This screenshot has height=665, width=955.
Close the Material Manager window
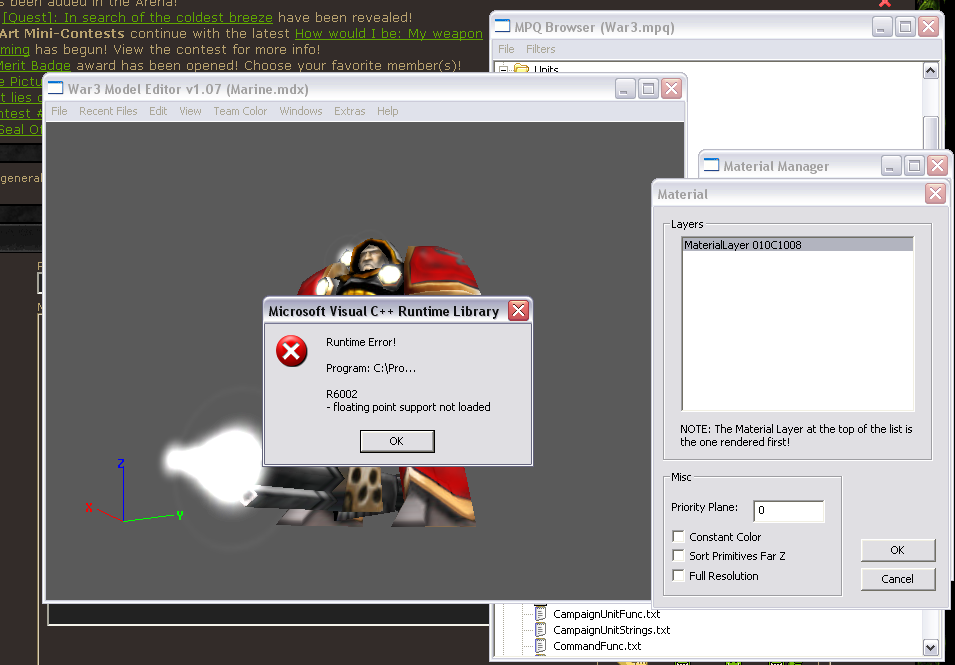coord(937,165)
